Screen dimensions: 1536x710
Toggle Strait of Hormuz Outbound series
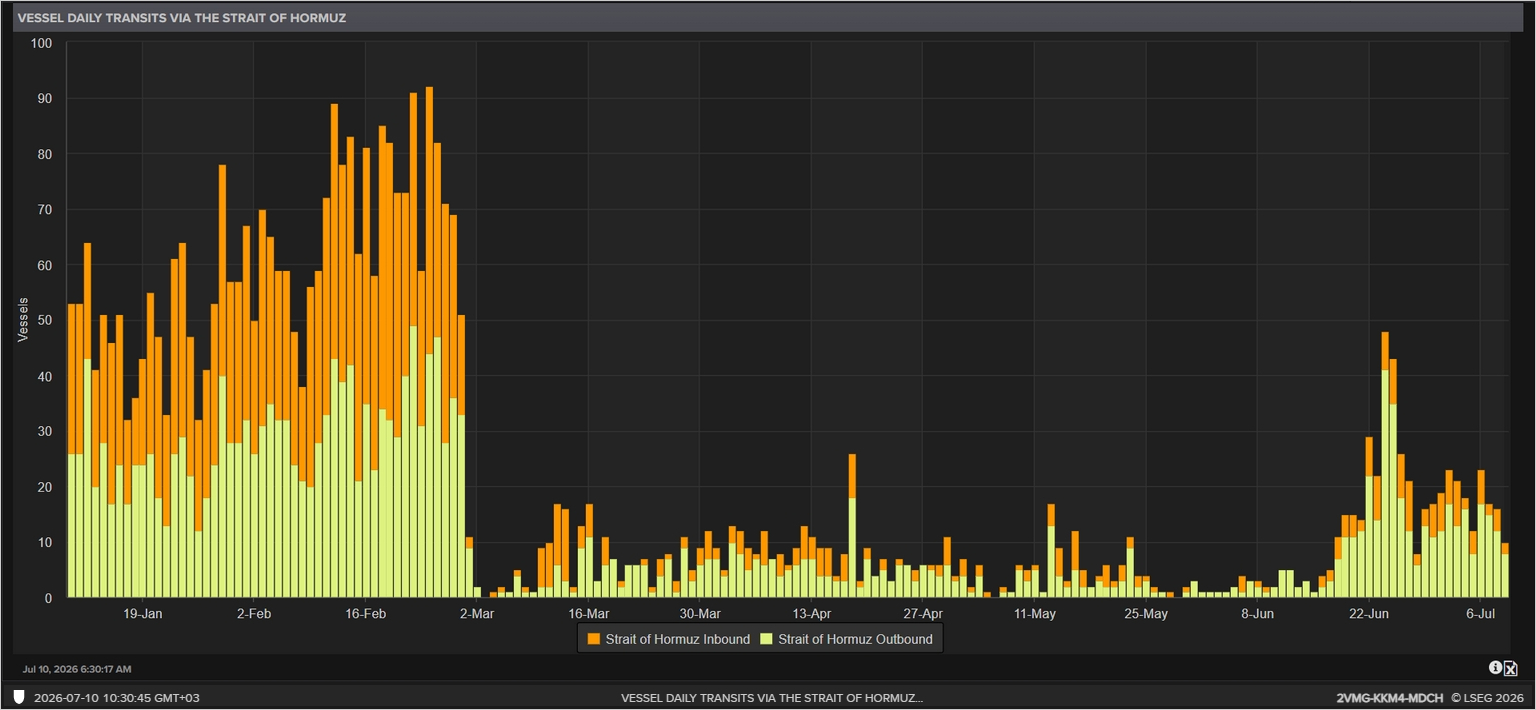click(846, 639)
